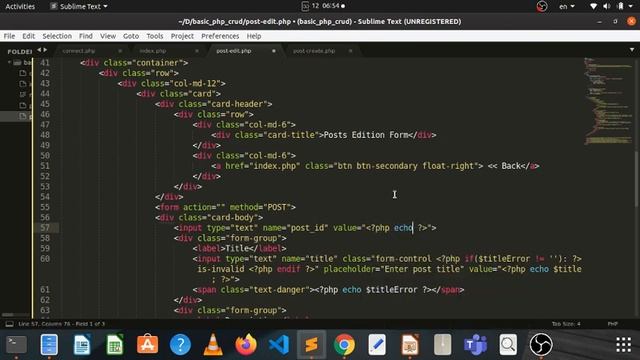Screen dimensions: 640x360
Task: Toggle the side bar panel-switcher icon in status bar
Action: [x=9, y=324]
